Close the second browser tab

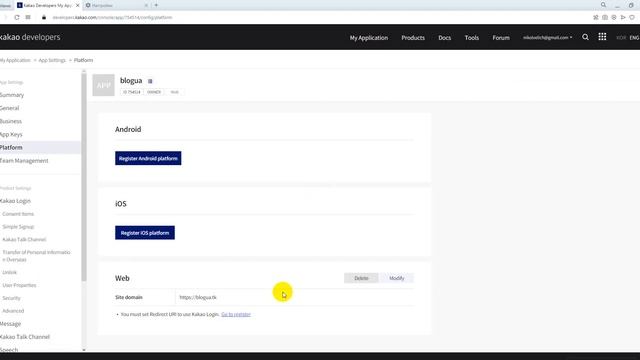(146, 5)
